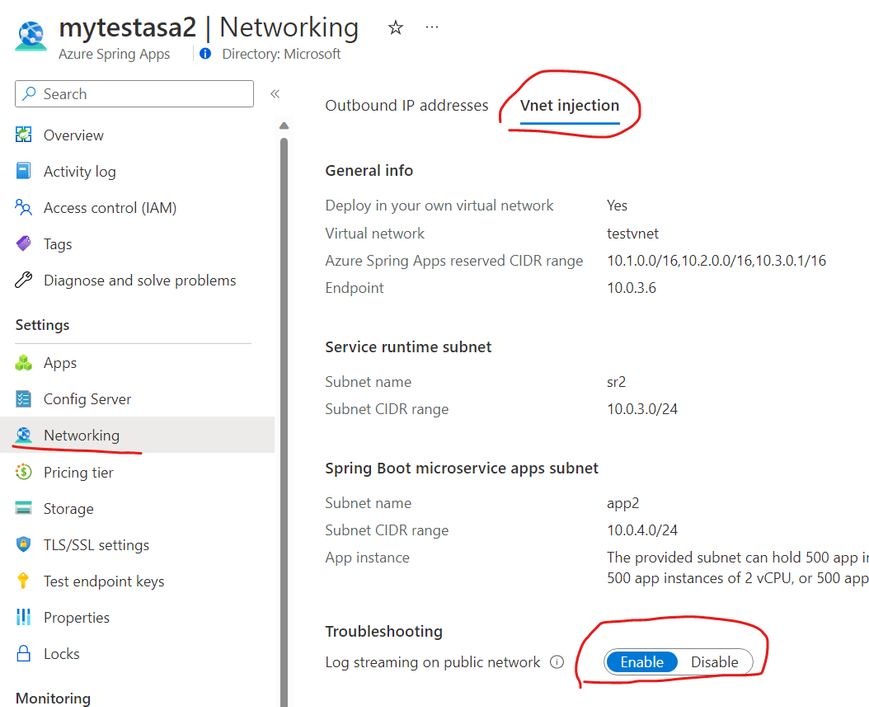Click the green Apps cubes icon
The height and width of the screenshot is (707, 869).
pos(23,363)
